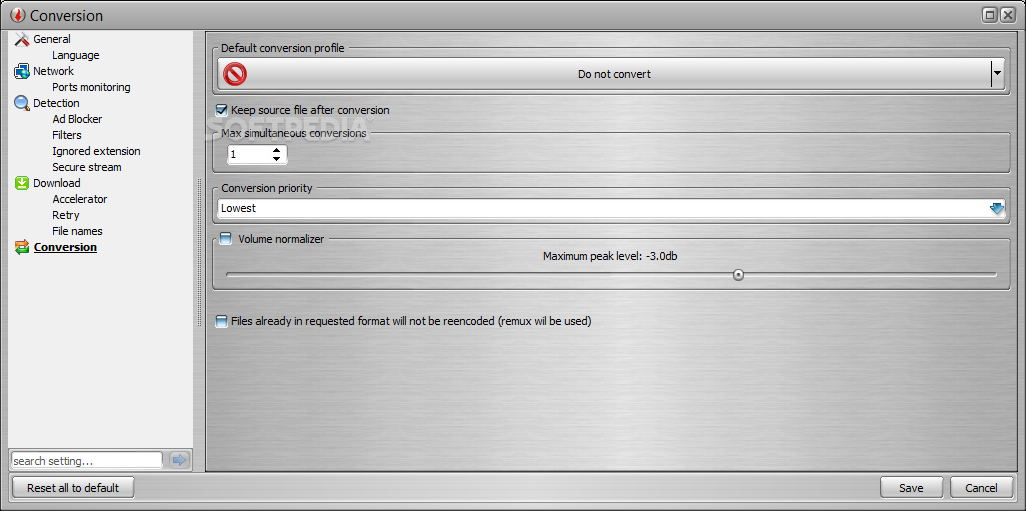Click the General tools icon

point(22,39)
